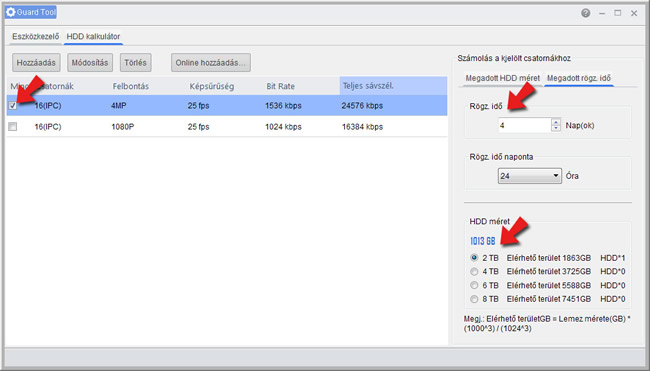Click the HDD*1 count label
650x371 pixels.
pyautogui.click(x=613, y=258)
